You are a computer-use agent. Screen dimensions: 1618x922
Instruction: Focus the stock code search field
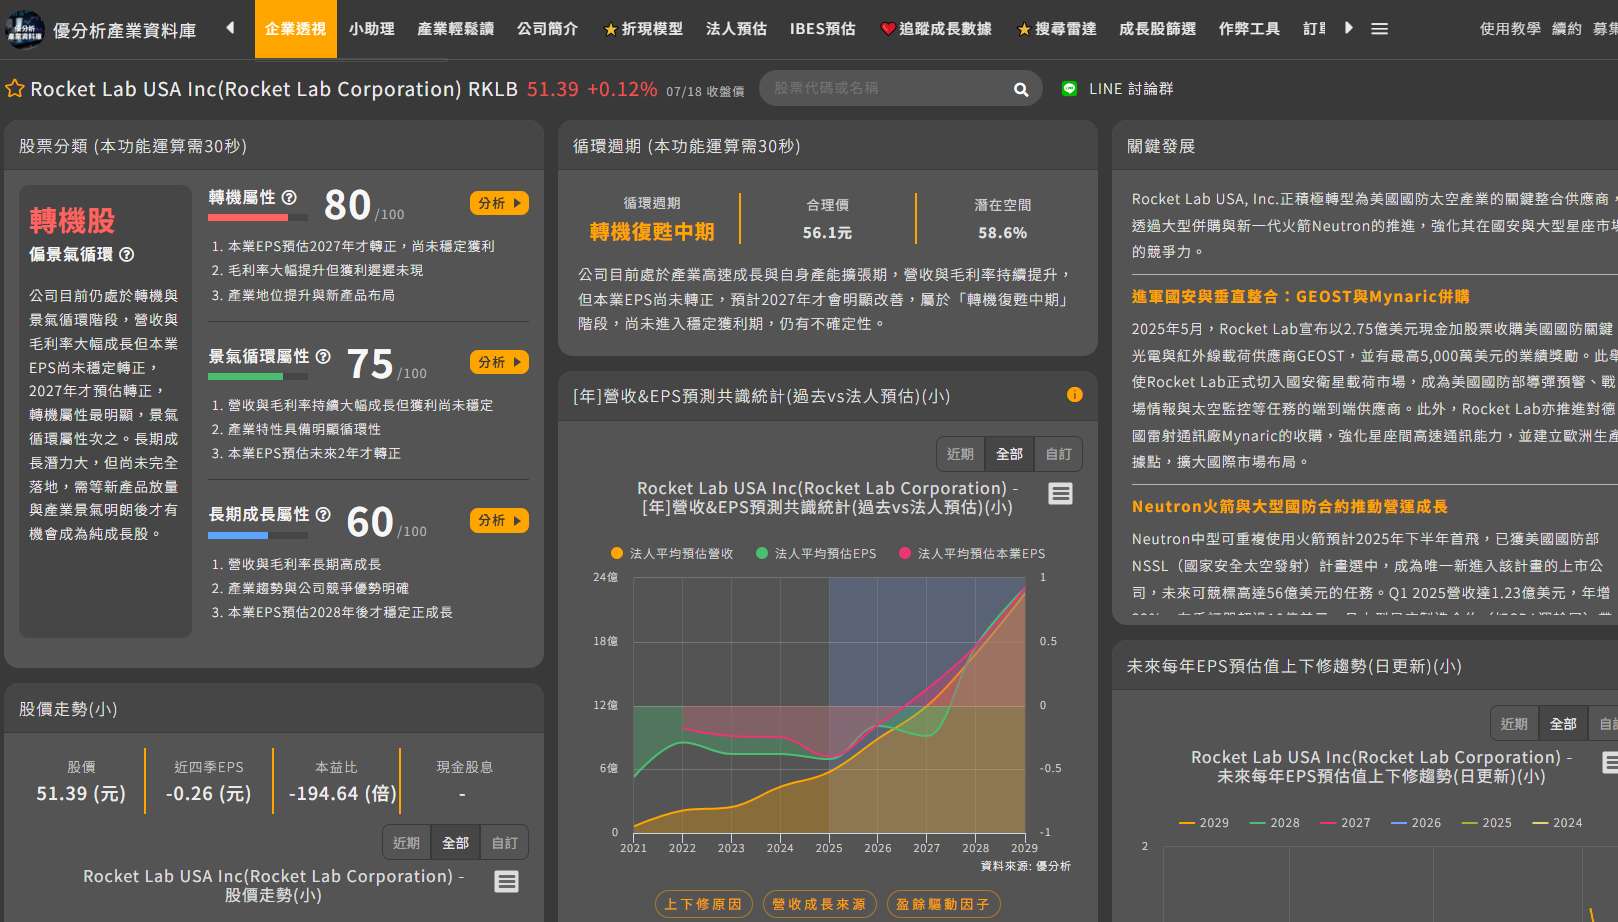coord(885,88)
